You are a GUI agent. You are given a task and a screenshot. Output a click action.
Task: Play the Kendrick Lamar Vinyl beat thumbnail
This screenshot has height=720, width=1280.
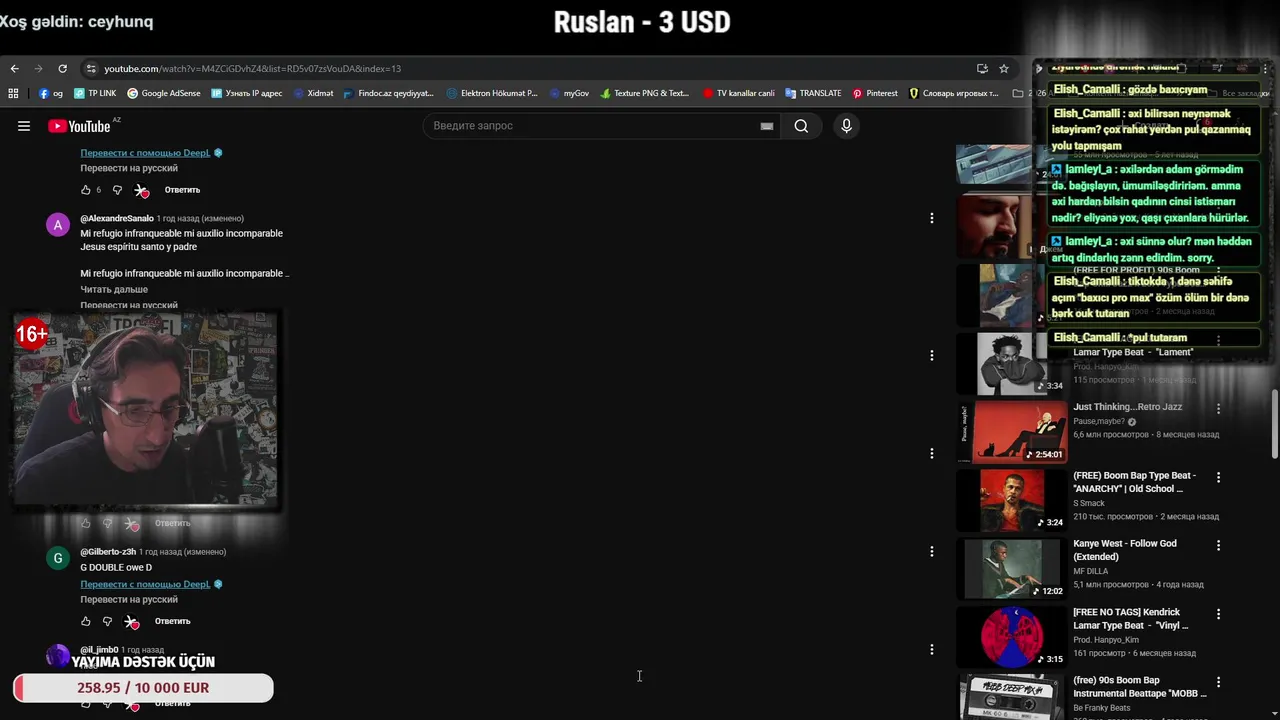point(1012,636)
